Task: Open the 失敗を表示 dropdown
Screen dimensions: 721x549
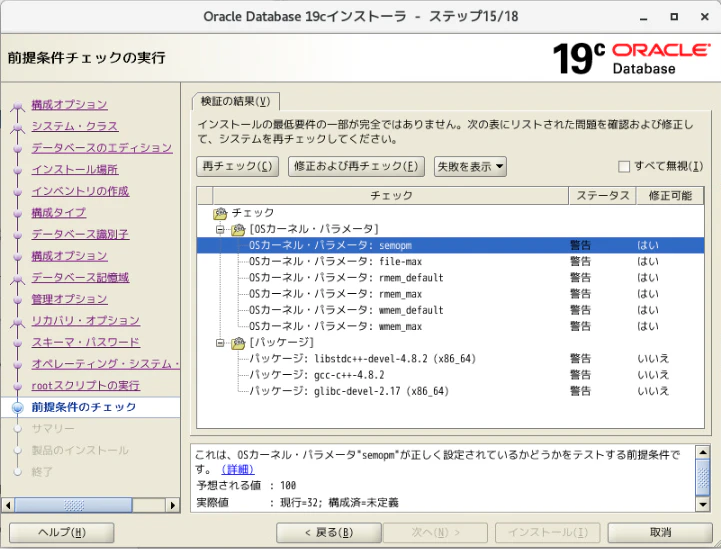Action: click(470, 166)
